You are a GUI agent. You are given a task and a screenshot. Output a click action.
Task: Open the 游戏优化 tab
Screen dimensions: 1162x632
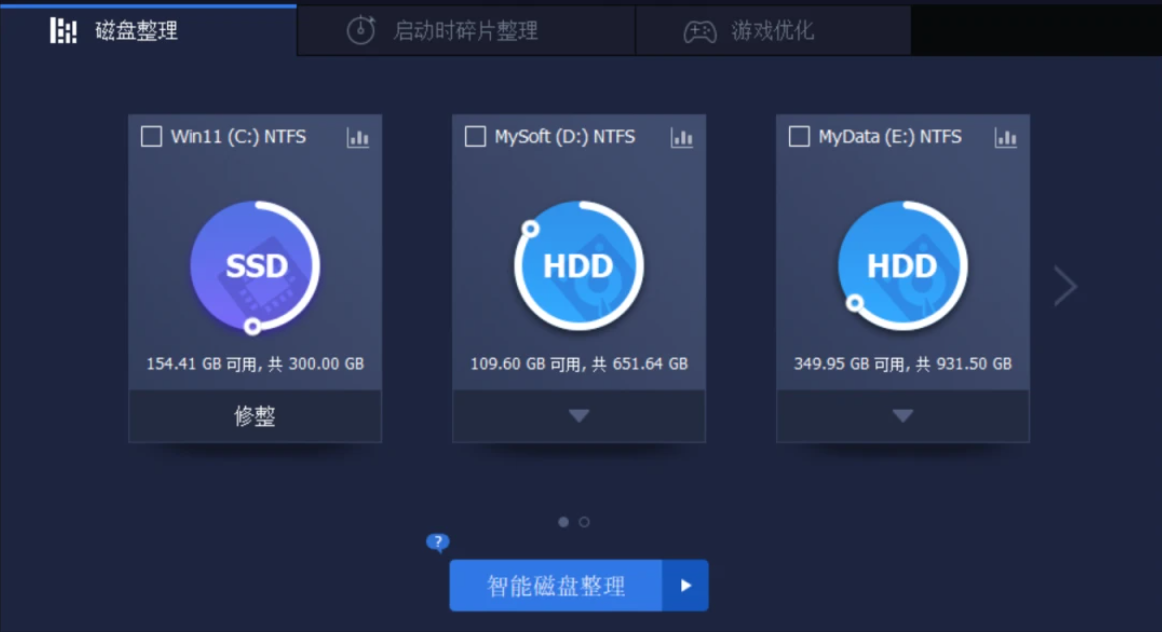(x=775, y=31)
